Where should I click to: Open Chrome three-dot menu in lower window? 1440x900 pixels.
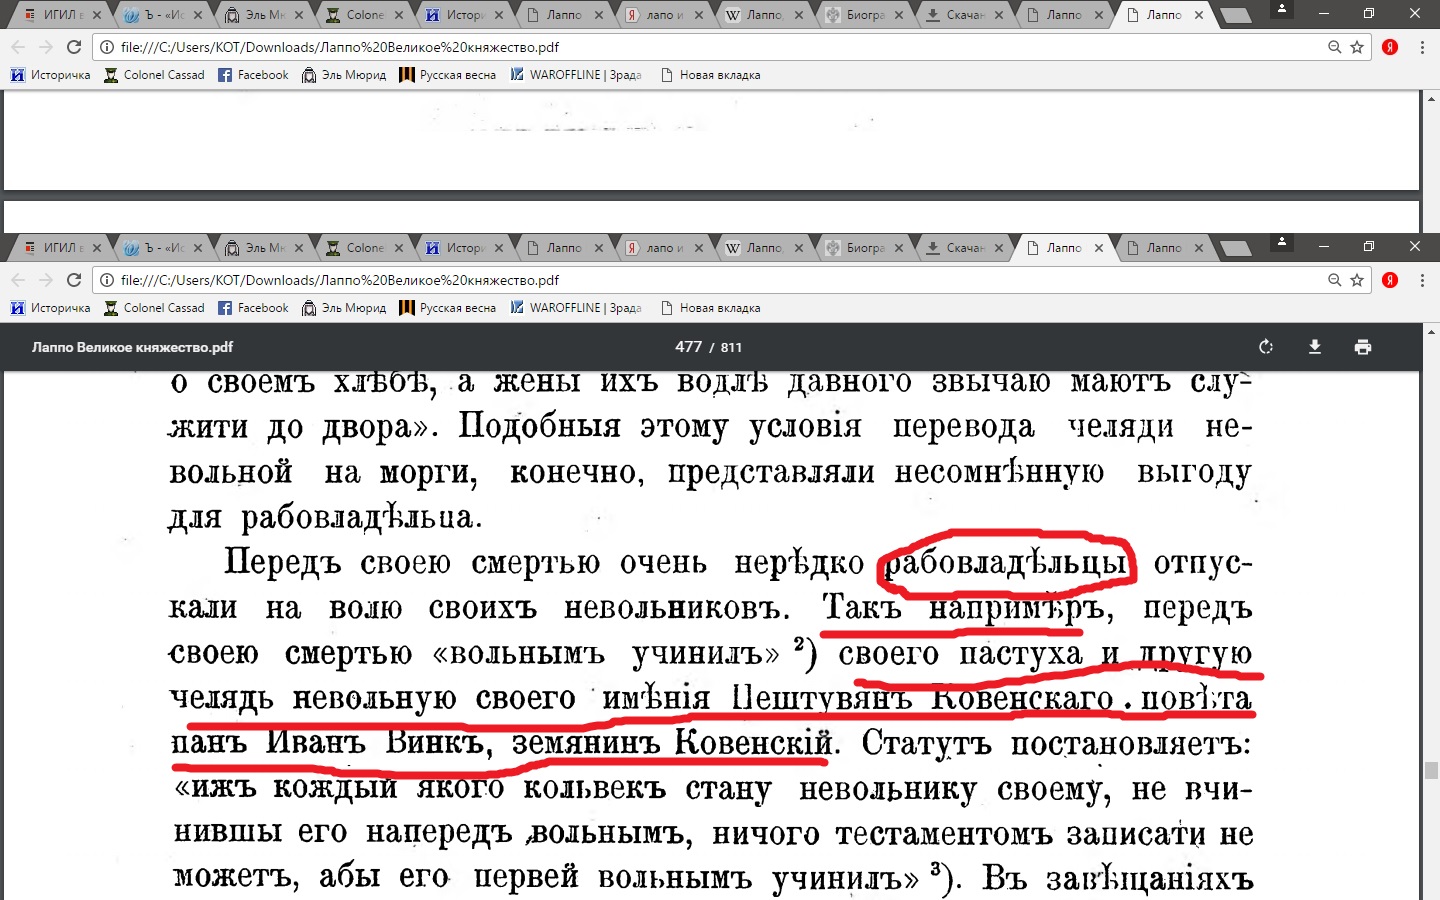pos(1422,280)
